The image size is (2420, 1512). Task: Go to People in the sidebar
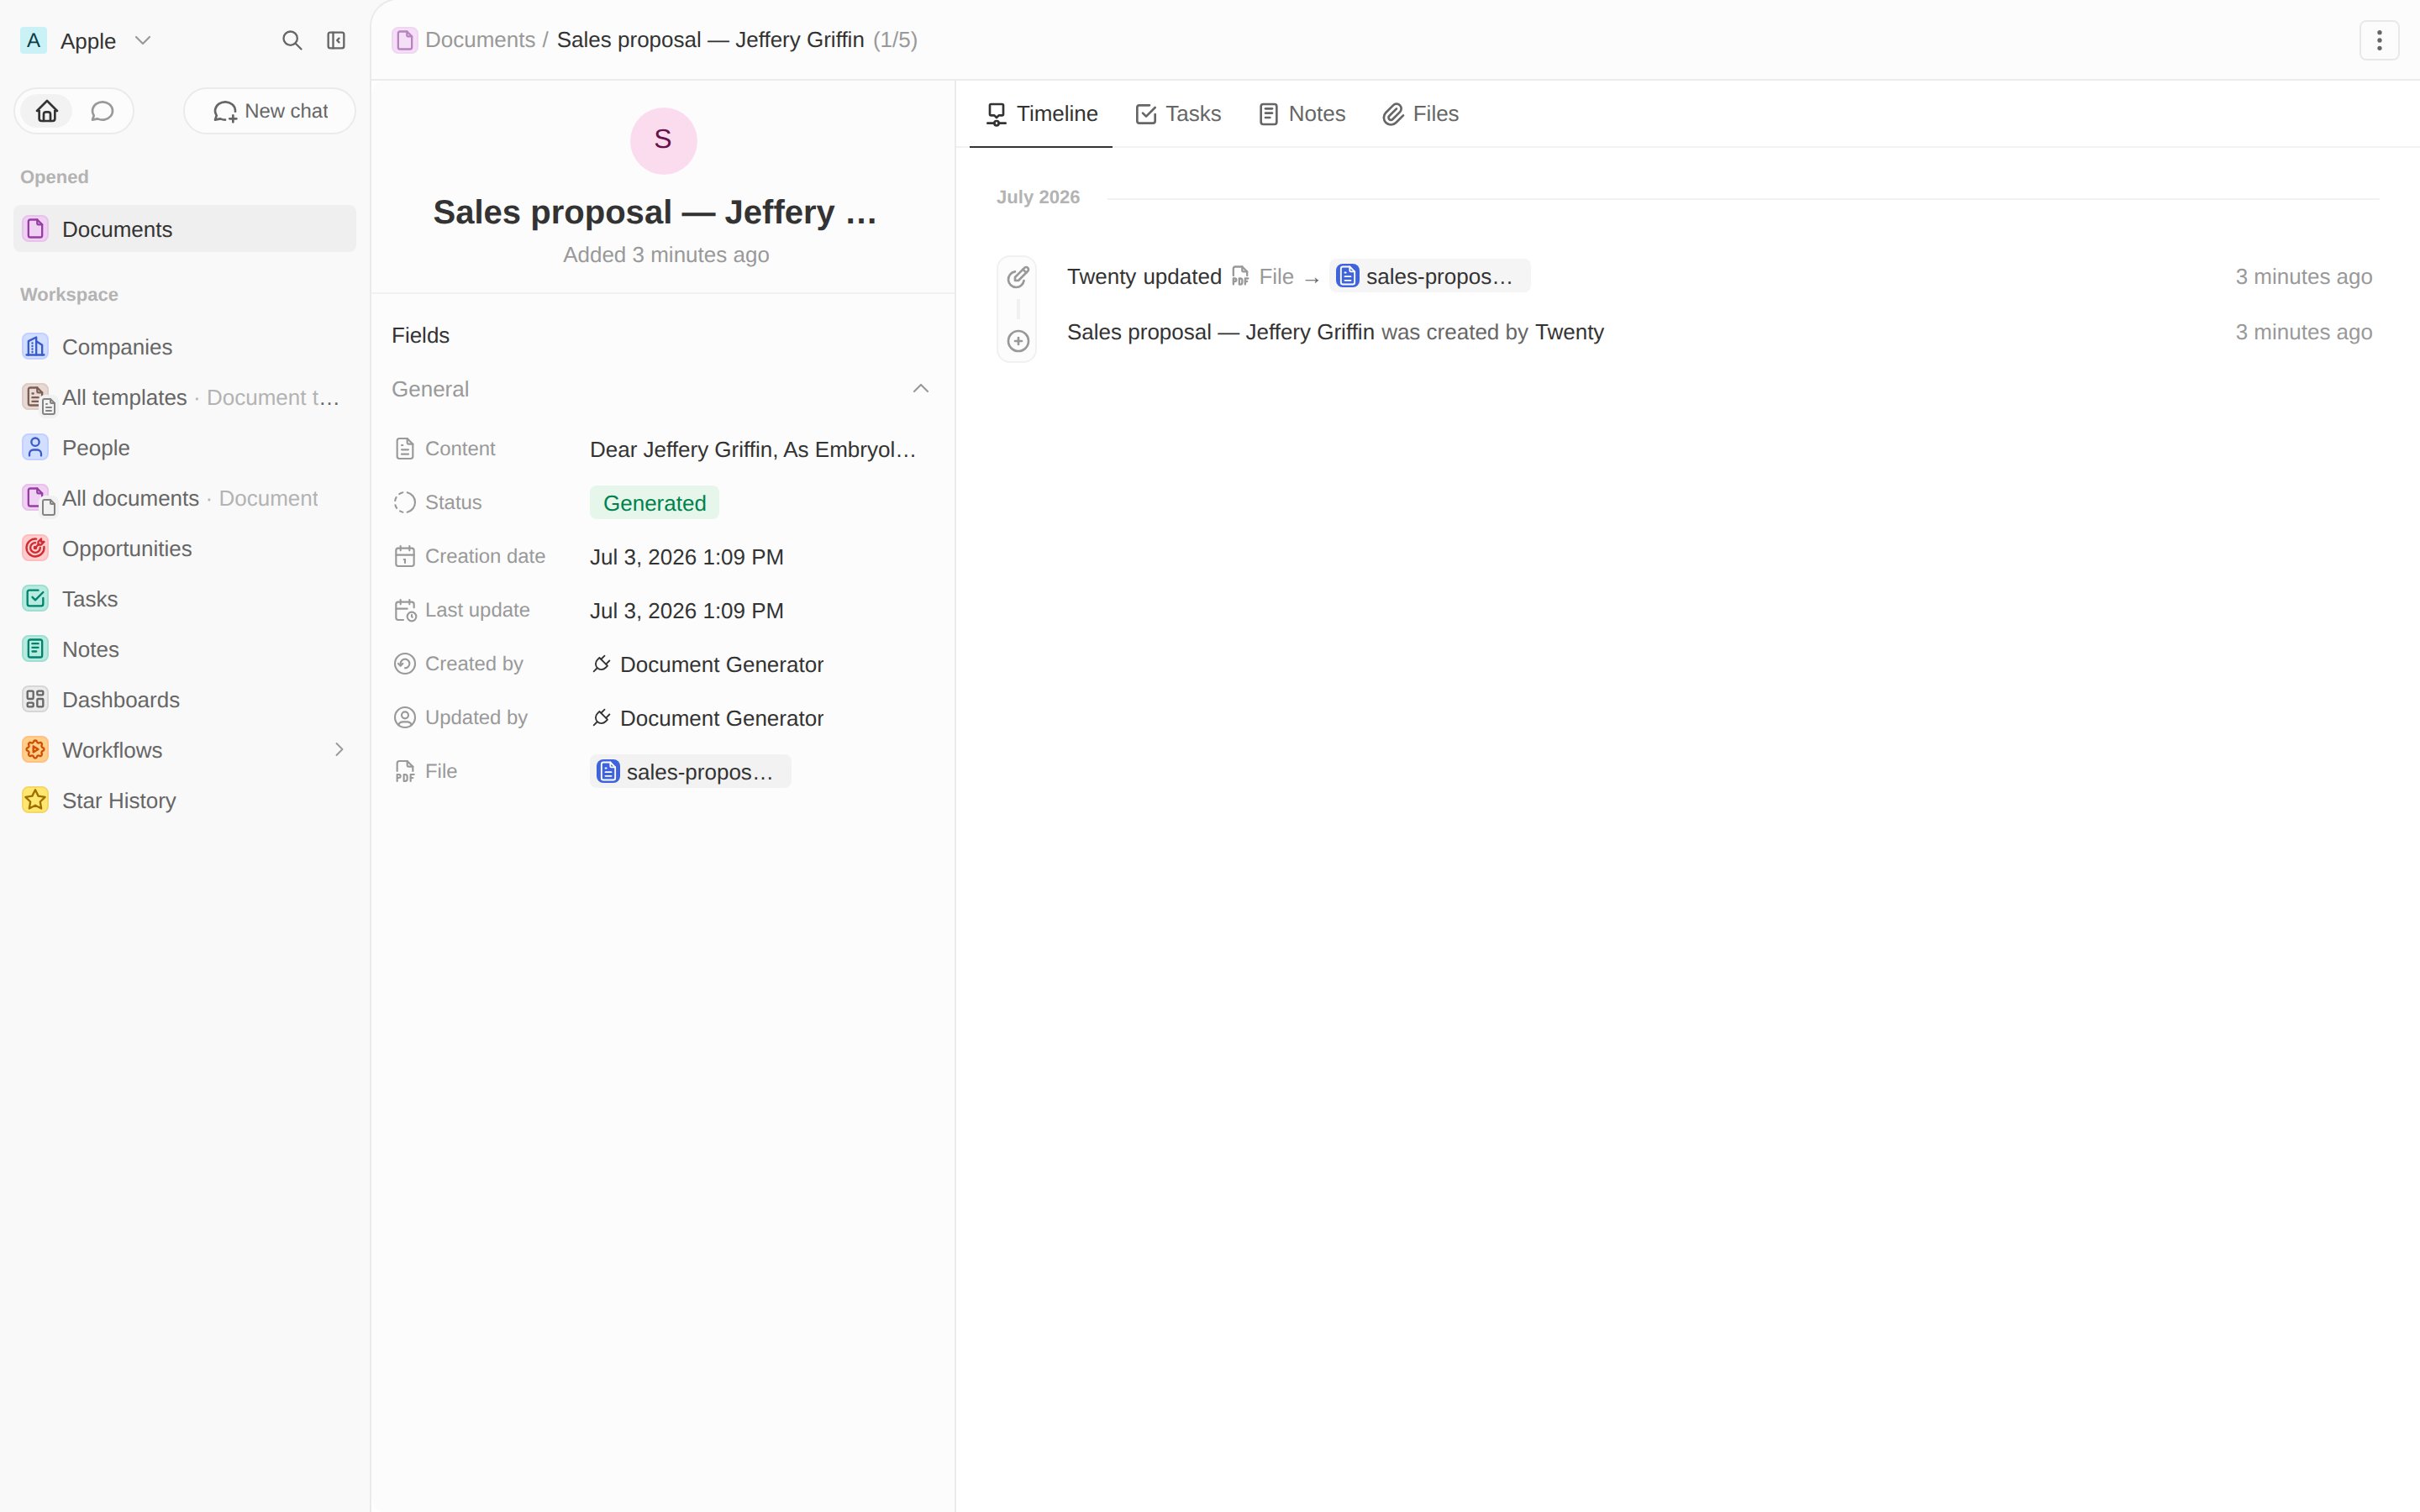click(x=185, y=447)
